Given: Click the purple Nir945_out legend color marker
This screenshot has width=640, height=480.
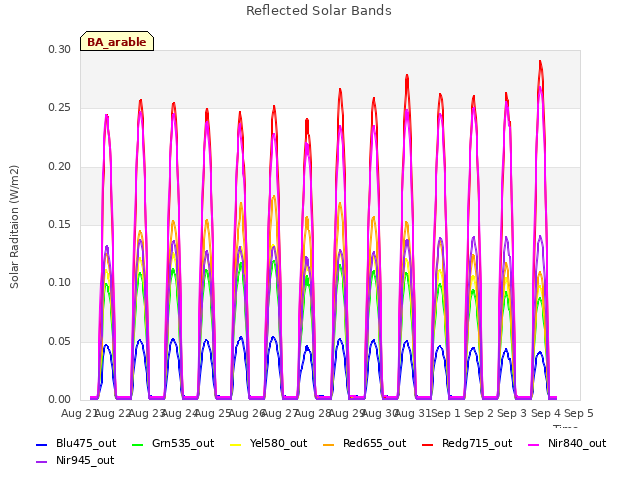Looking at the screenshot, I should click(x=42, y=462).
